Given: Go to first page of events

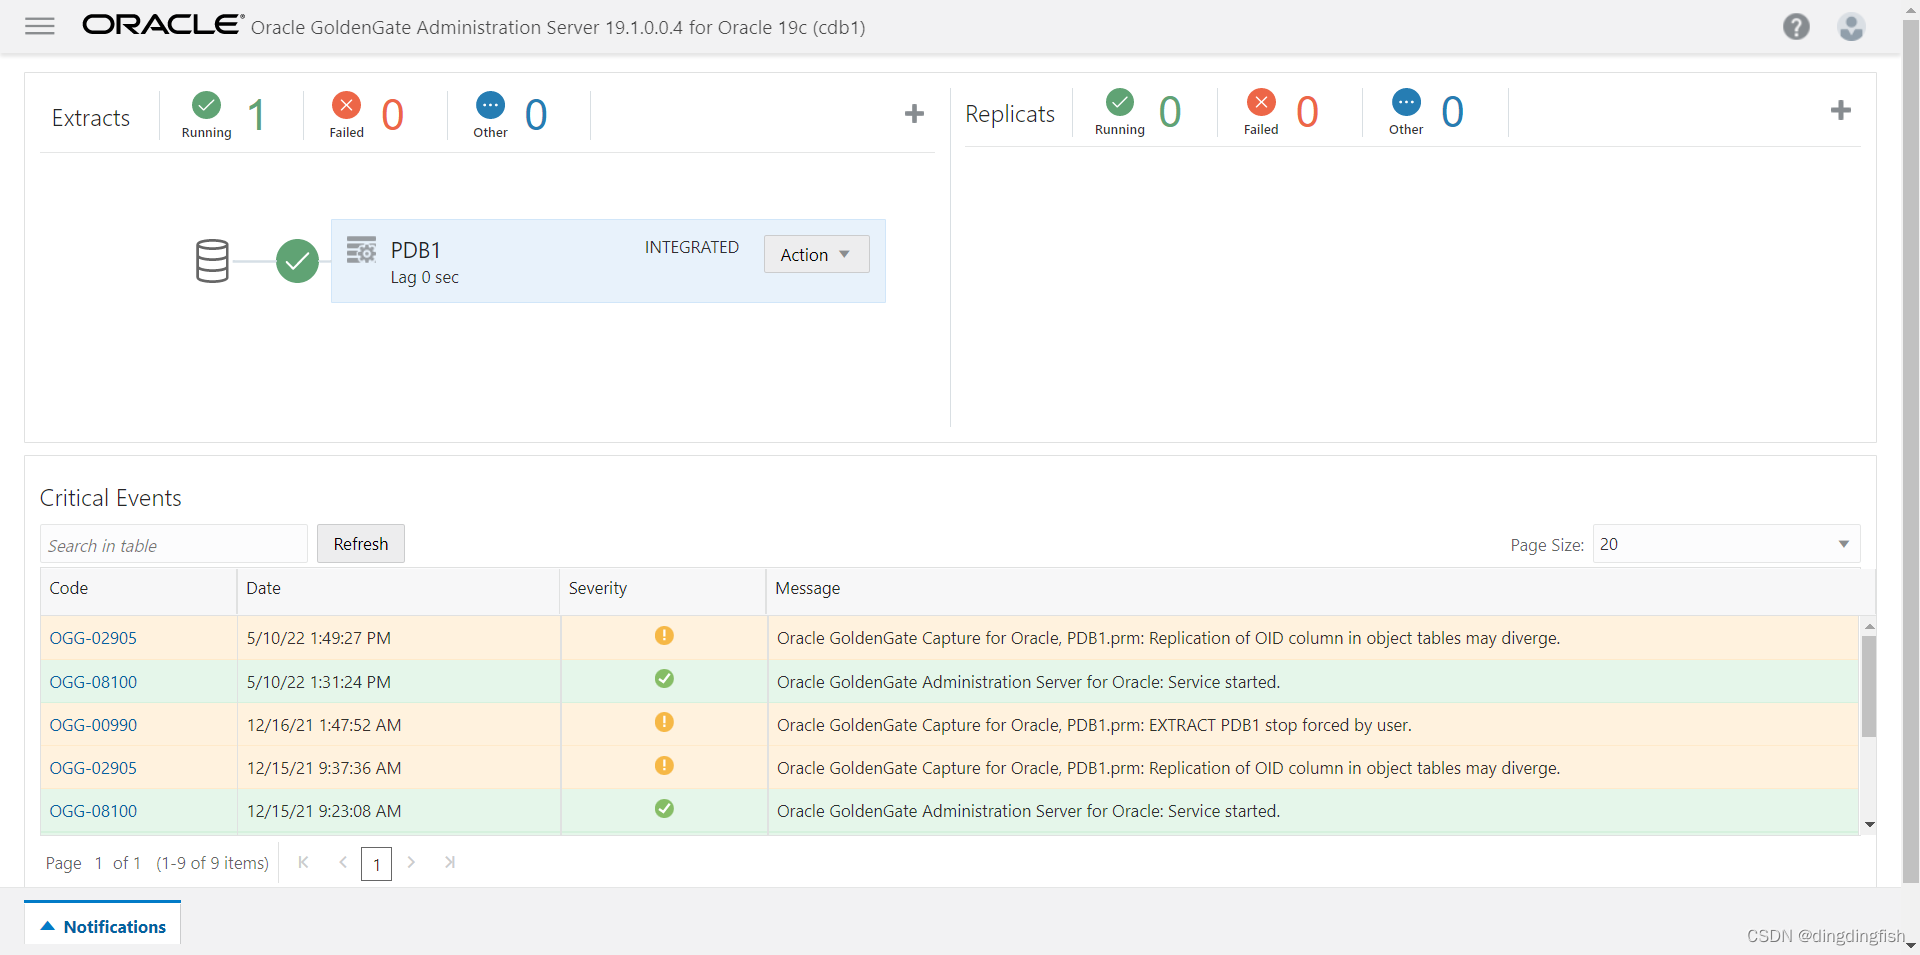Looking at the screenshot, I should (303, 862).
